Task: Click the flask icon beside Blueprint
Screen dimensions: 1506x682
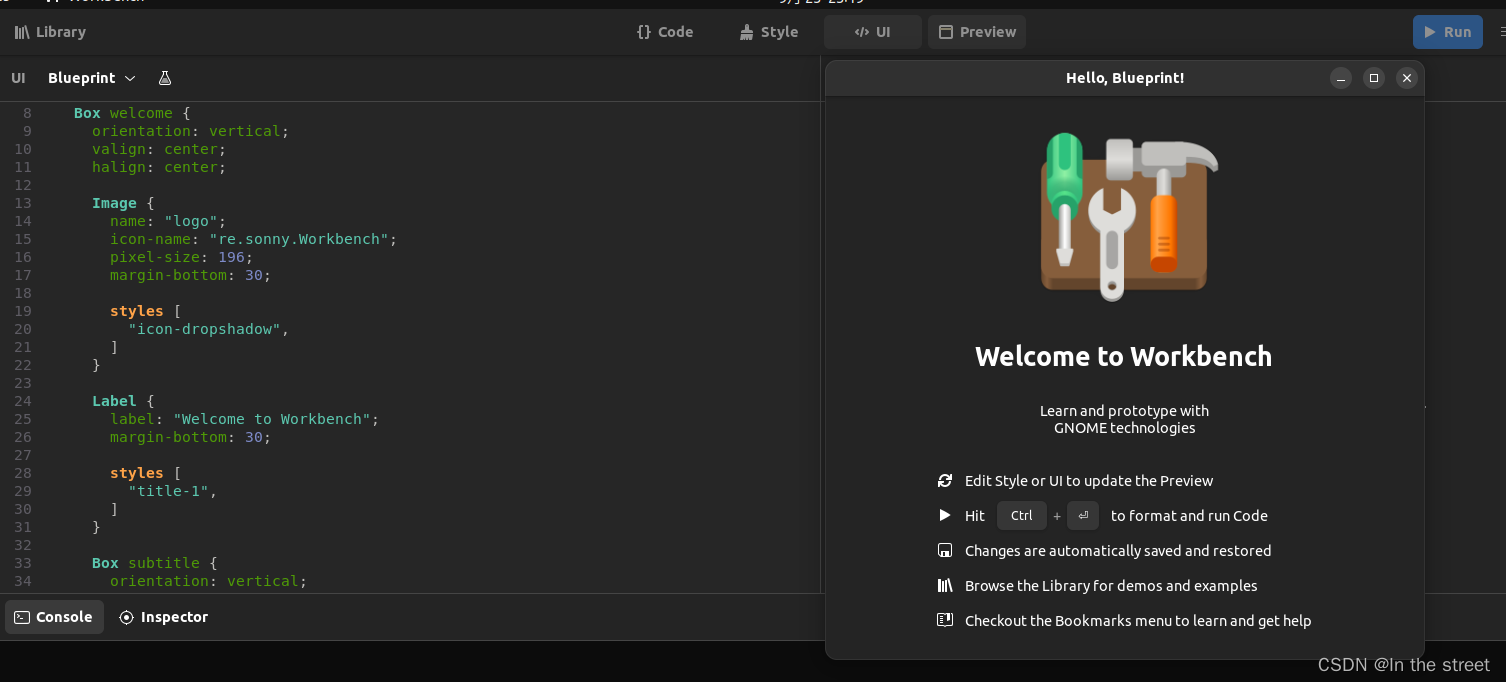Action: pos(165,78)
